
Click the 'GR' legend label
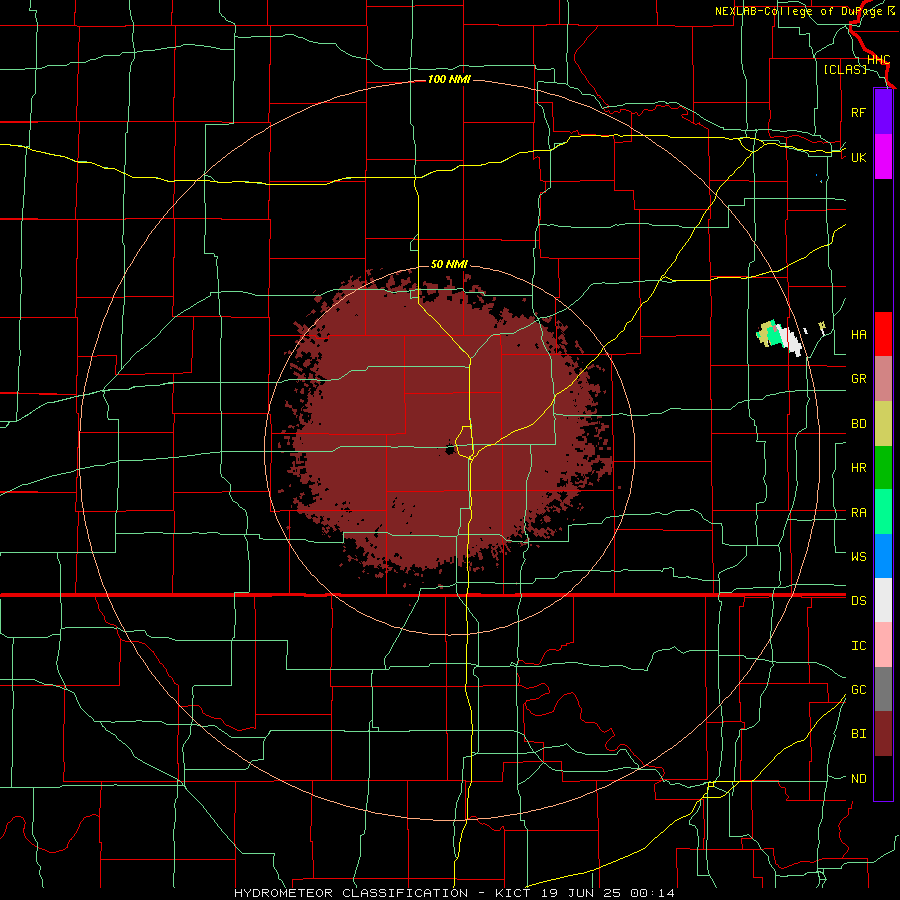(x=858, y=379)
